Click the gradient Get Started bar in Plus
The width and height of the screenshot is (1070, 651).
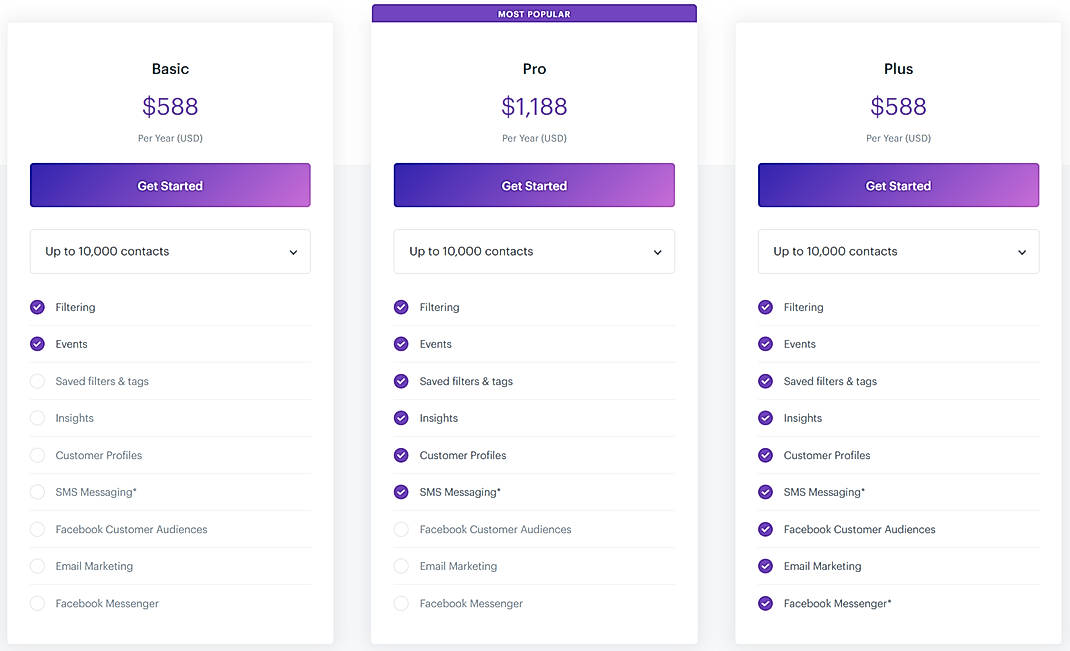898,185
